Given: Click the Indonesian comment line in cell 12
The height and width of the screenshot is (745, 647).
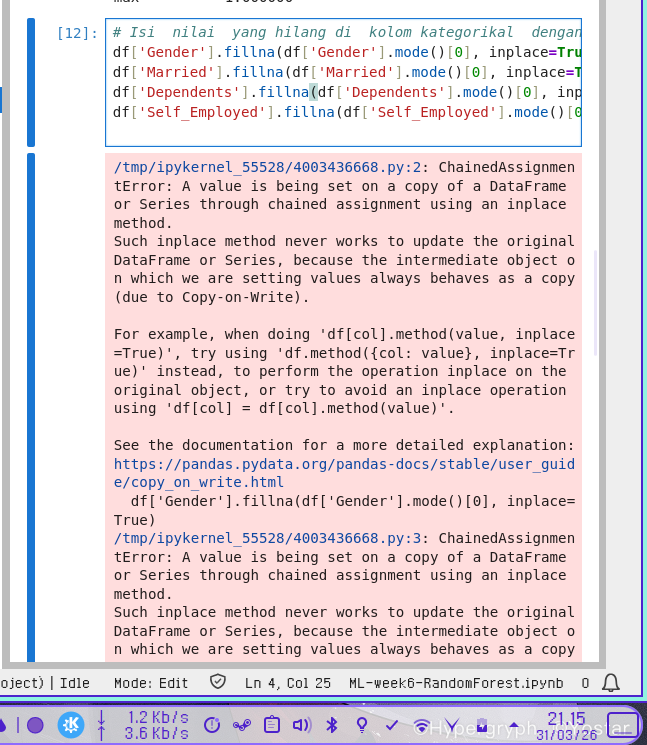Looking at the screenshot, I should tap(347, 32).
